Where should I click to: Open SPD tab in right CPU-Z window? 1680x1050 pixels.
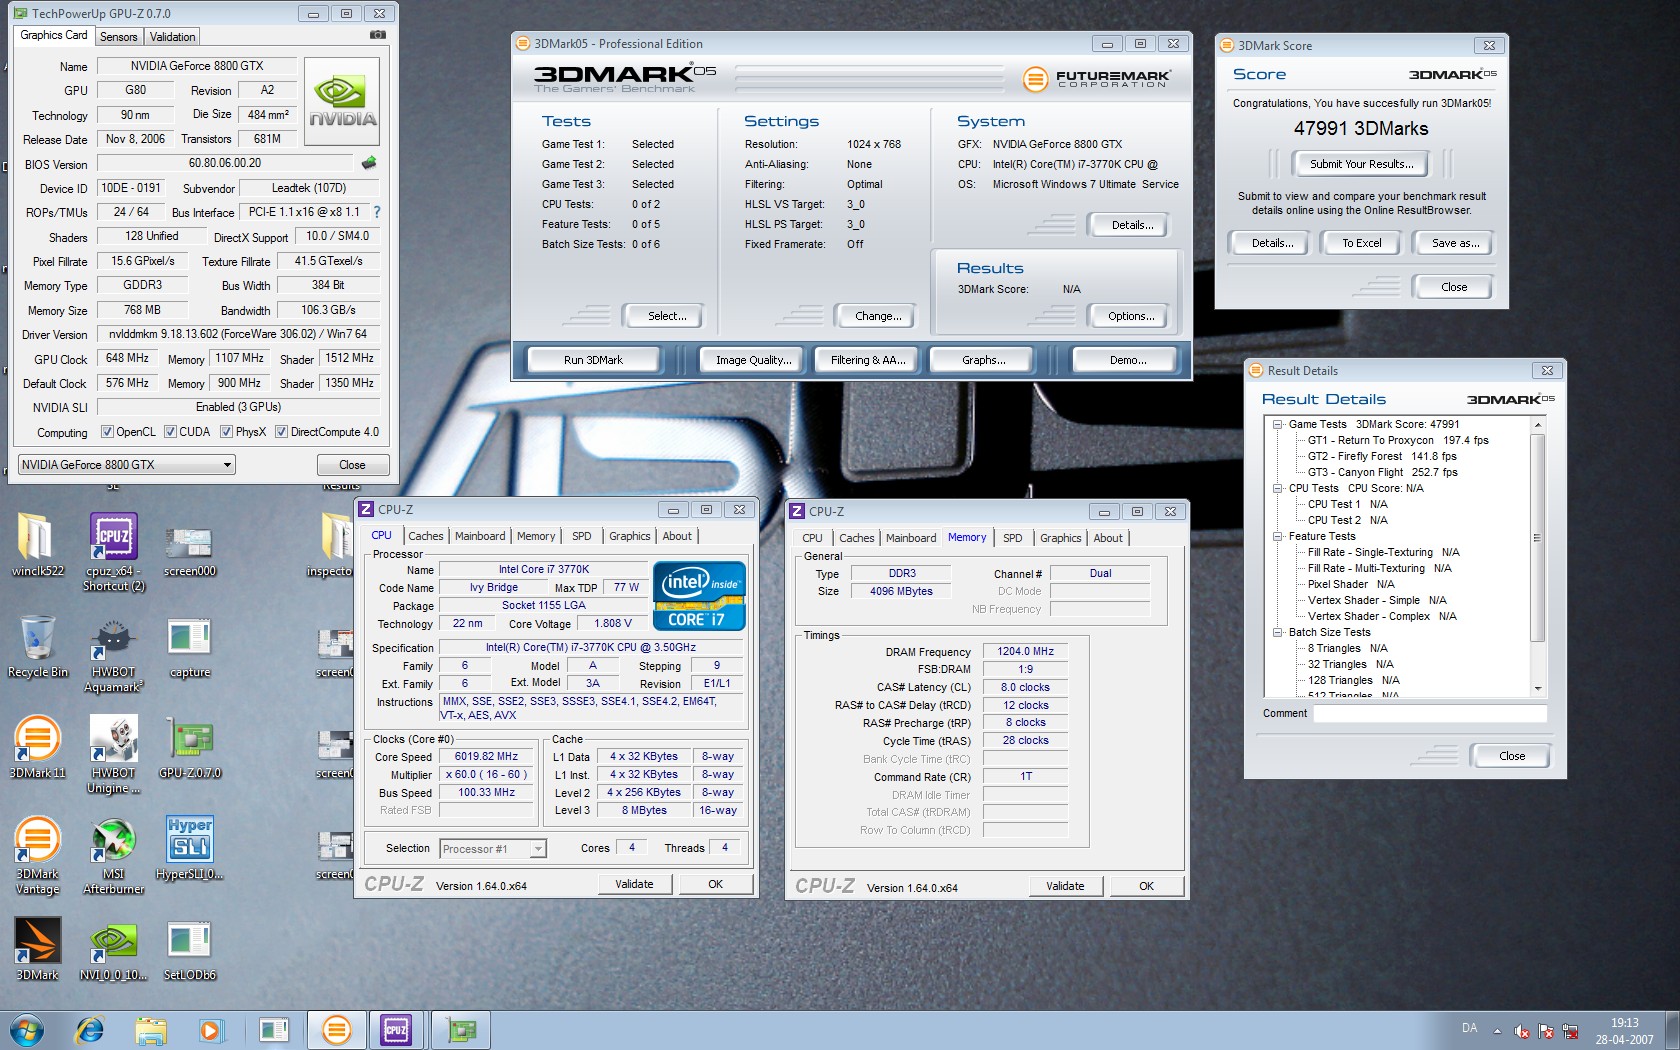tap(1013, 538)
